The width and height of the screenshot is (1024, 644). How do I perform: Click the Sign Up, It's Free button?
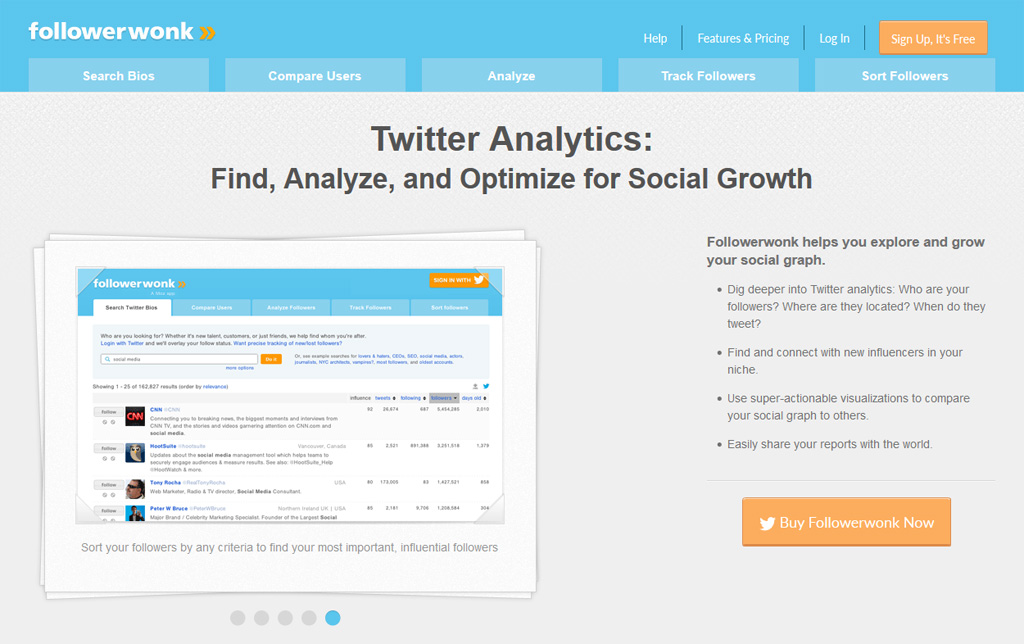point(933,37)
